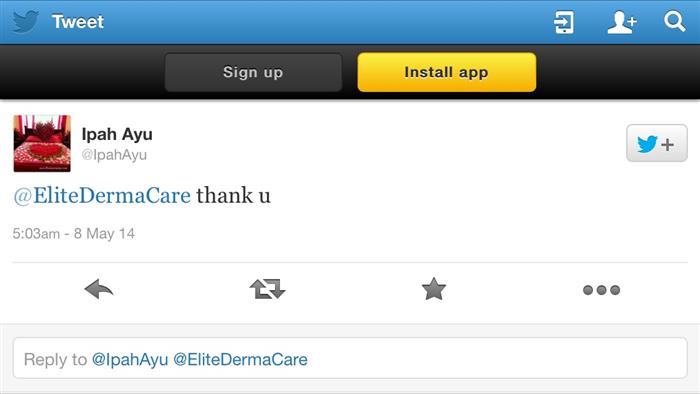Click the Ipah Ayu display name
The height and width of the screenshot is (394, 700).
click(x=117, y=134)
